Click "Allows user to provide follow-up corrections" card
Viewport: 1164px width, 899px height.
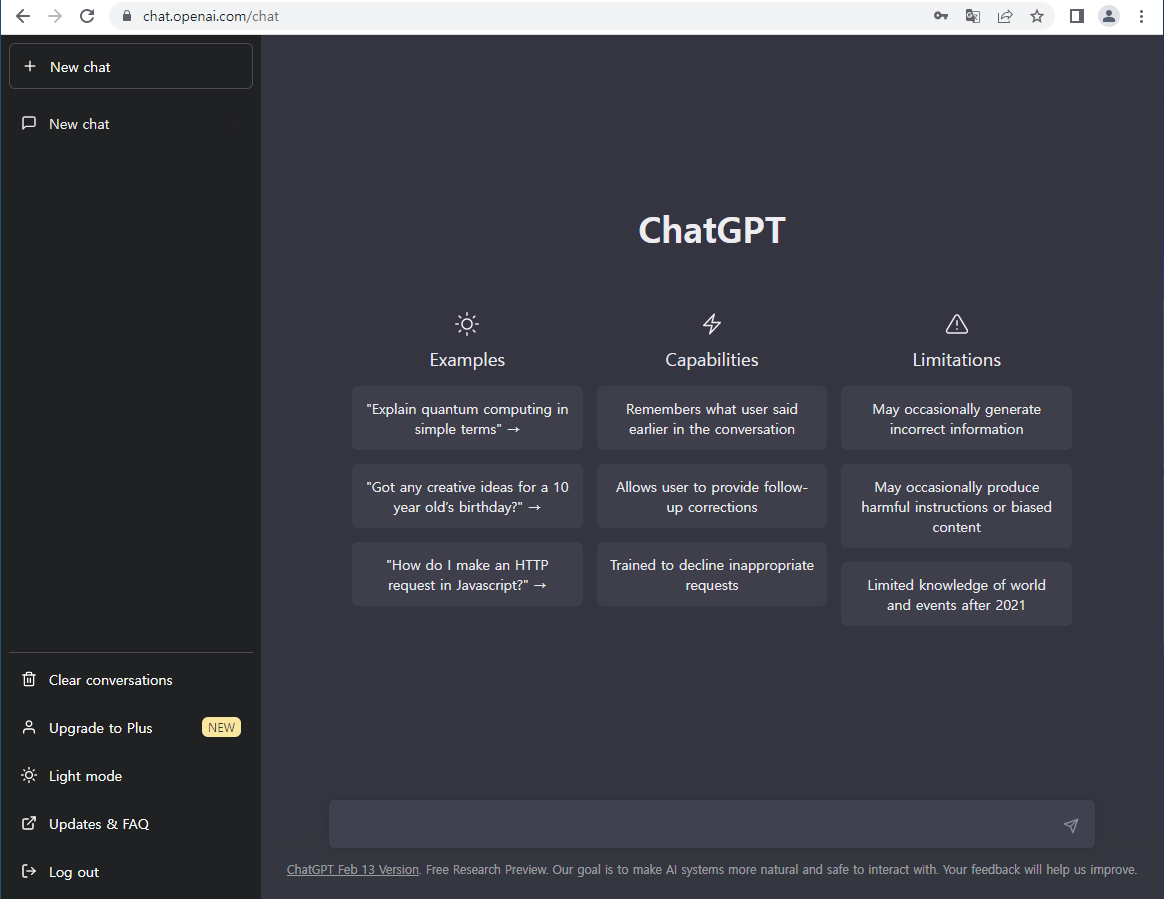(x=712, y=496)
